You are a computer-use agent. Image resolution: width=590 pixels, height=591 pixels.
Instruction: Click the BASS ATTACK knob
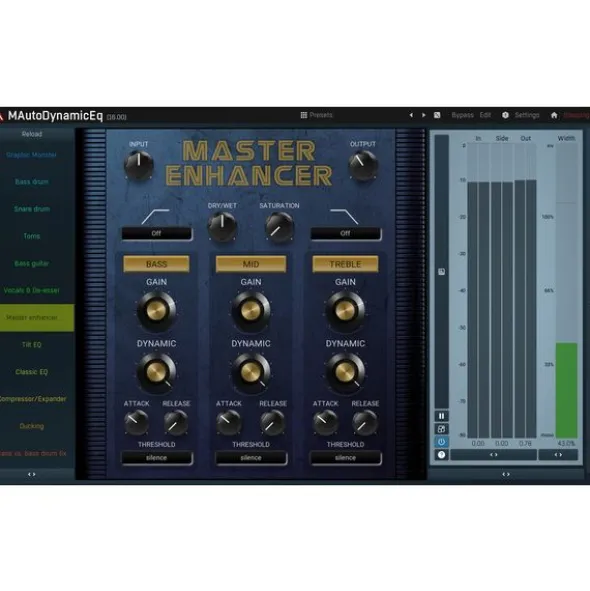tap(136, 423)
